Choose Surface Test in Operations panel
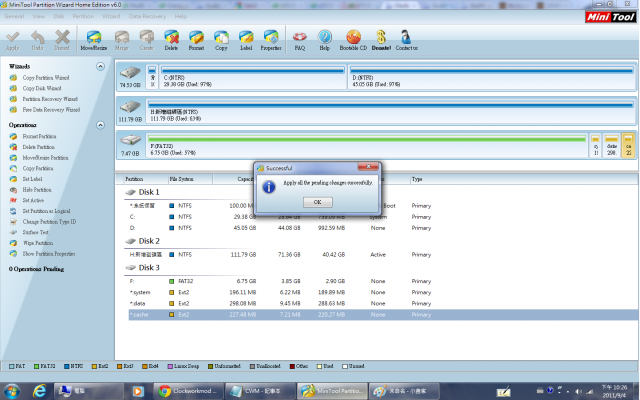The width and height of the screenshot is (640, 400). [x=36, y=232]
